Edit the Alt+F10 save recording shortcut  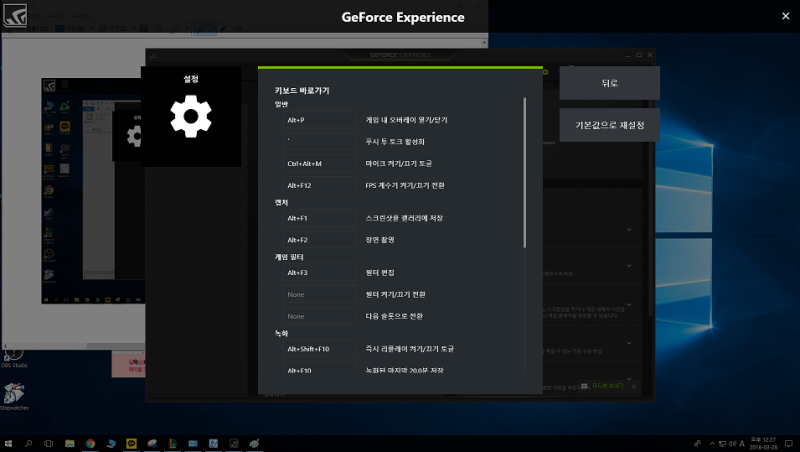(319, 369)
